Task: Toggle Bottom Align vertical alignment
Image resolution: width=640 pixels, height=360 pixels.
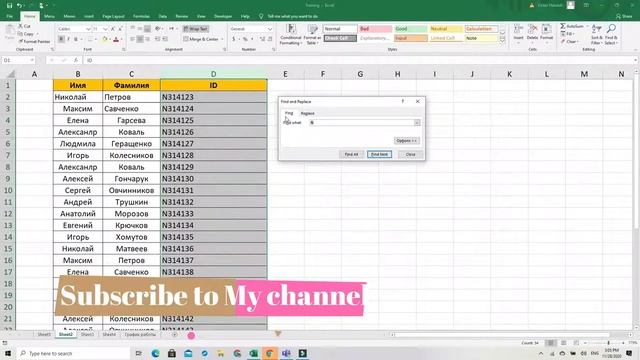Action: (147, 29)
